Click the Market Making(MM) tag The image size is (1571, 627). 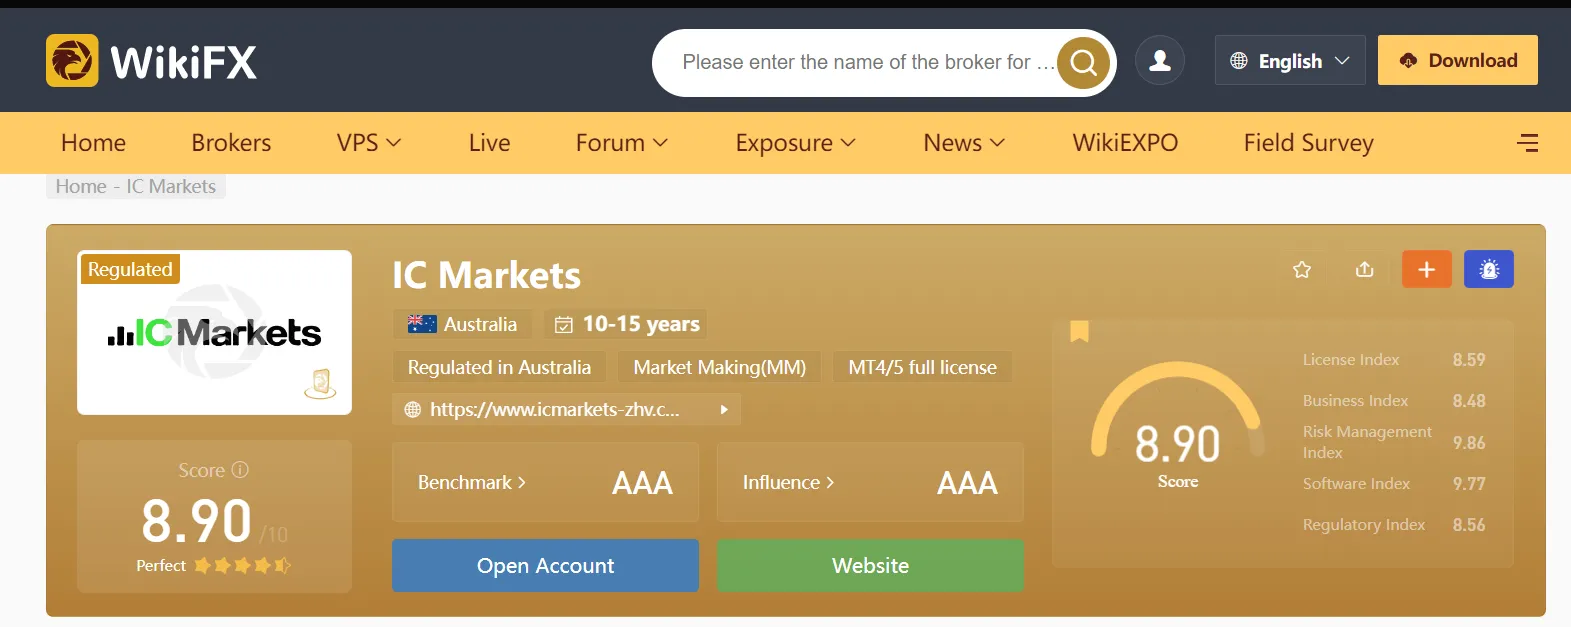(720, 367)
